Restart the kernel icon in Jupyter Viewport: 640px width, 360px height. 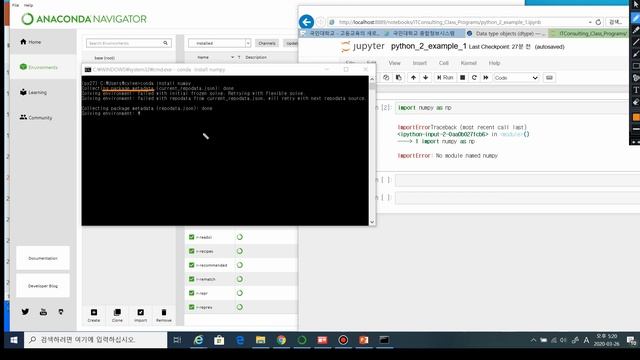(474, 78)
